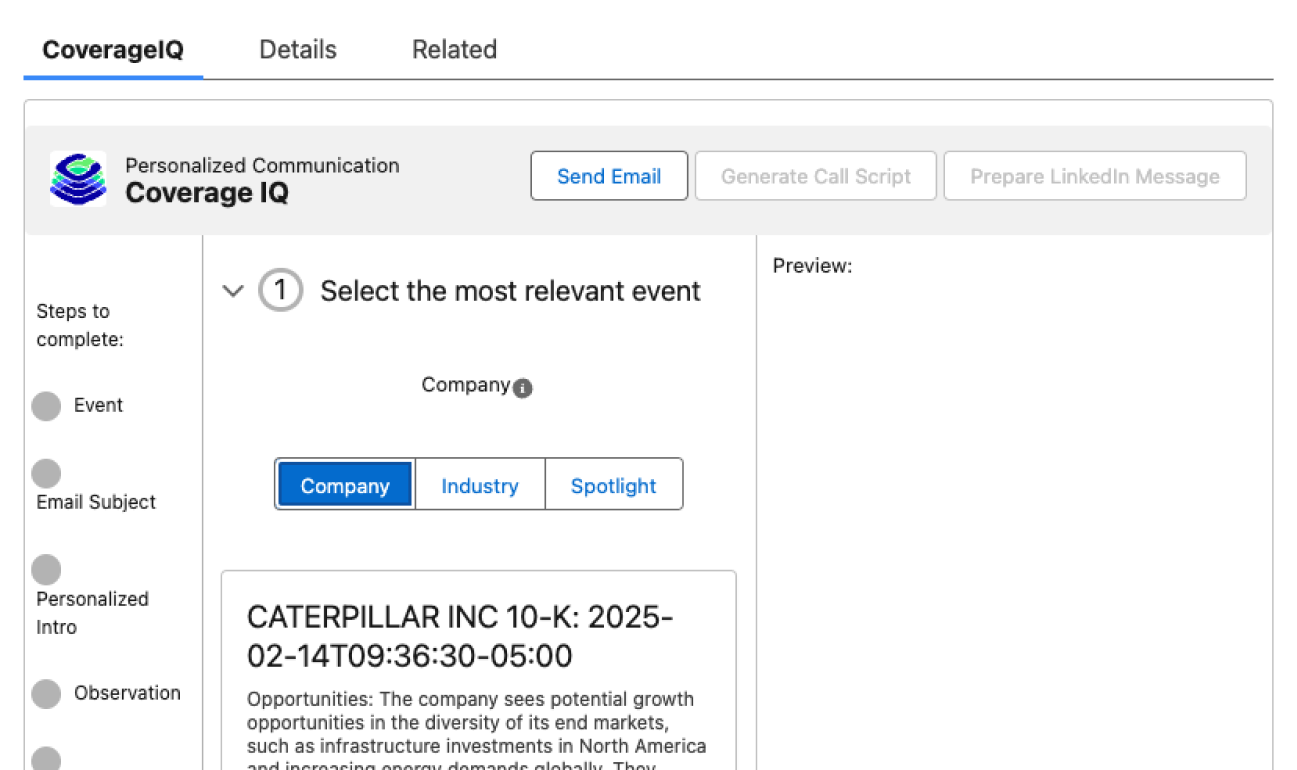Image resolution: width=1297 pixels, height=770 pixels.
Task: Click the Observation step label
Action: pyautogui.click(x=127, y=693)
